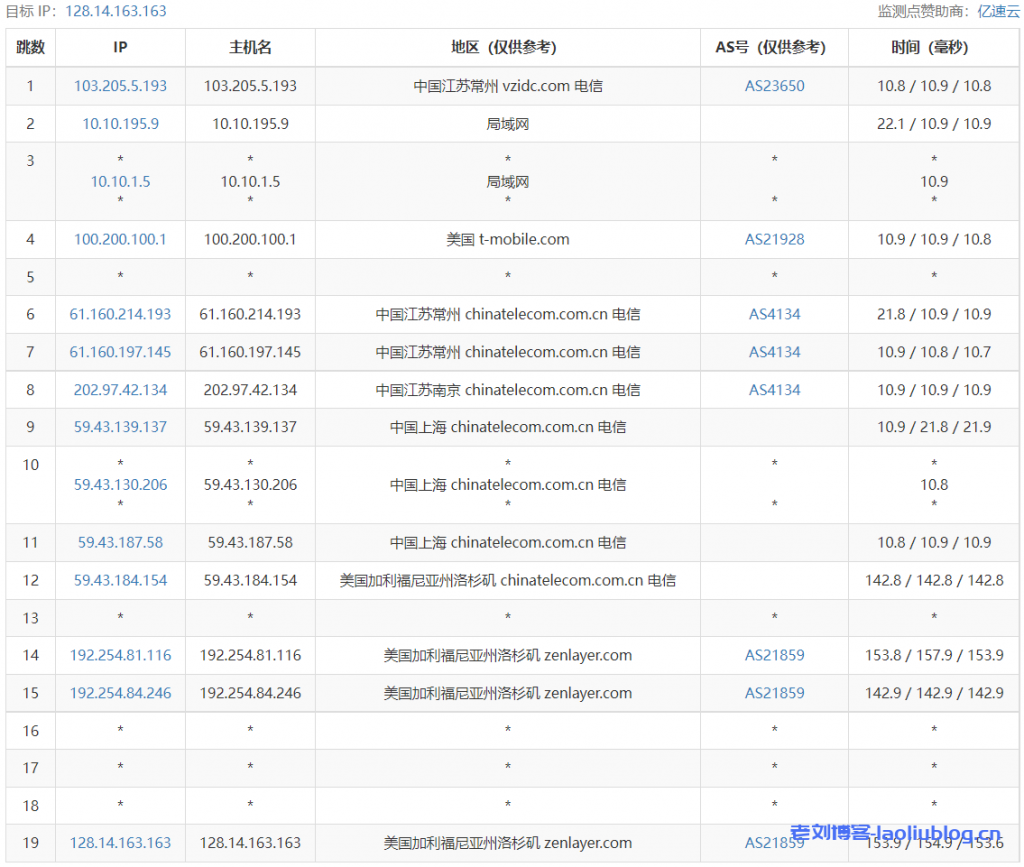Click the AS21928 t-mobile AS link
1024x867 pixels.
(x=774, y=240)
